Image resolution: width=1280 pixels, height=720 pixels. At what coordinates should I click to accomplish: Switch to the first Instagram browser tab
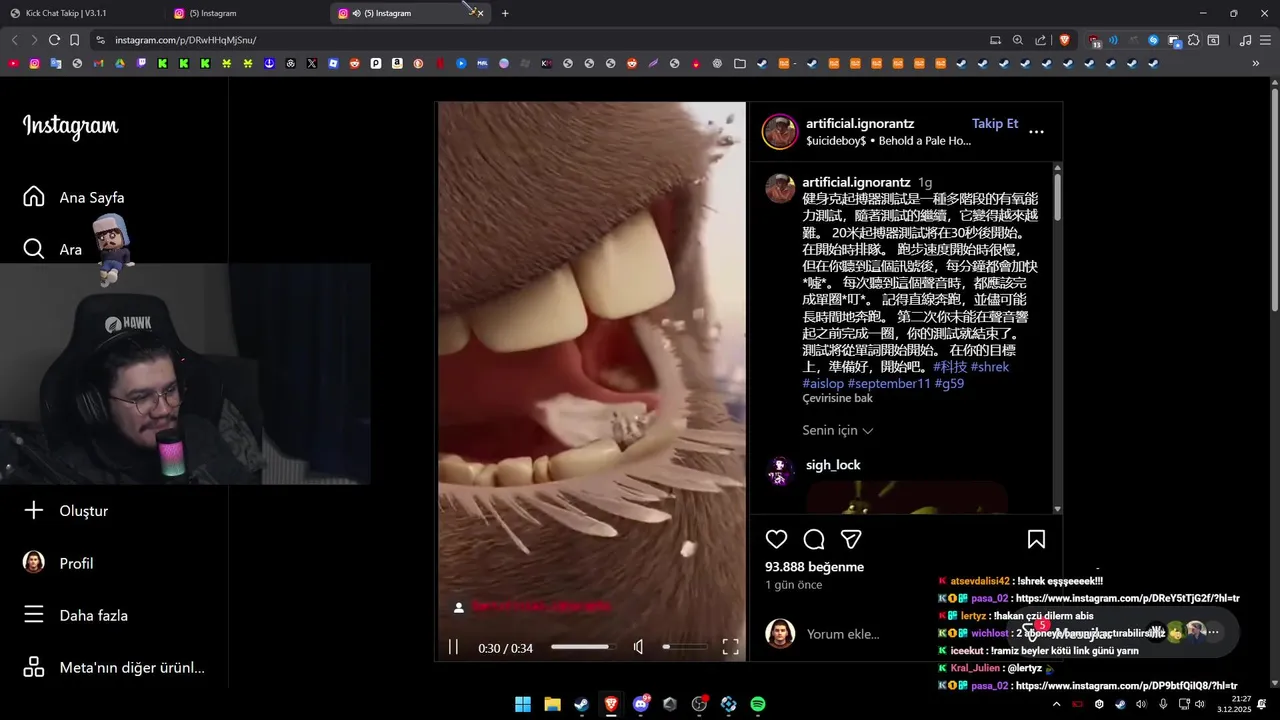click(x=245, y=13)
